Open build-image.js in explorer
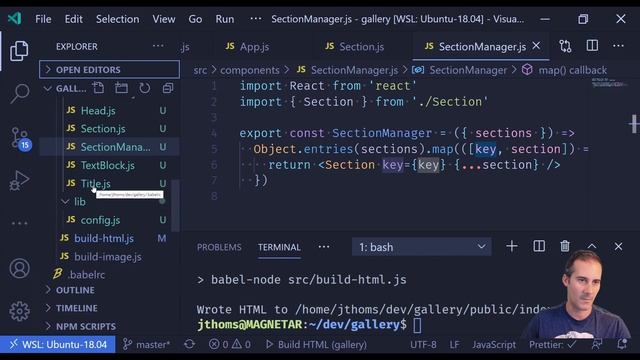This screenshot has height=360, width=640. pyautogui.click(x=108, y=257)
